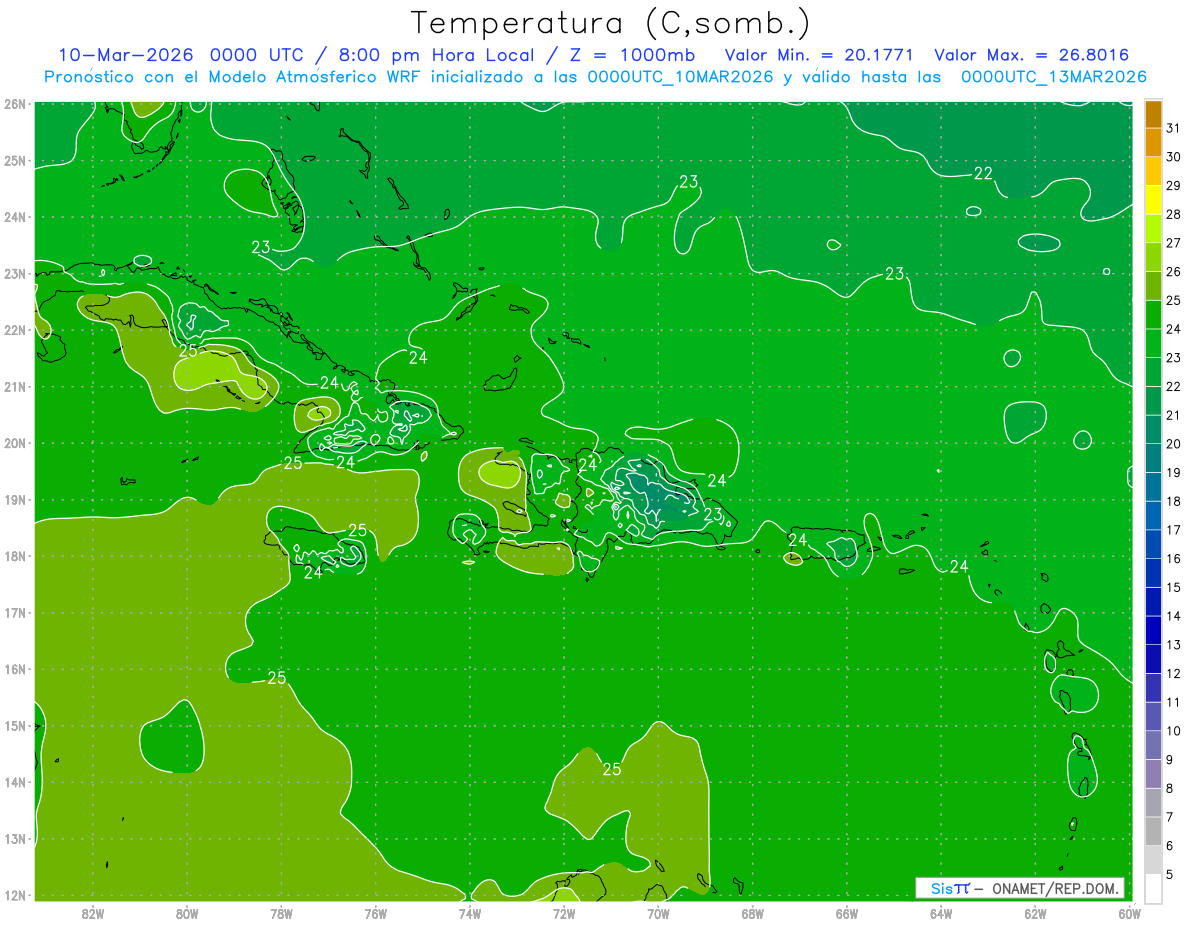Click the "78W" longitude label

[281, 913]
